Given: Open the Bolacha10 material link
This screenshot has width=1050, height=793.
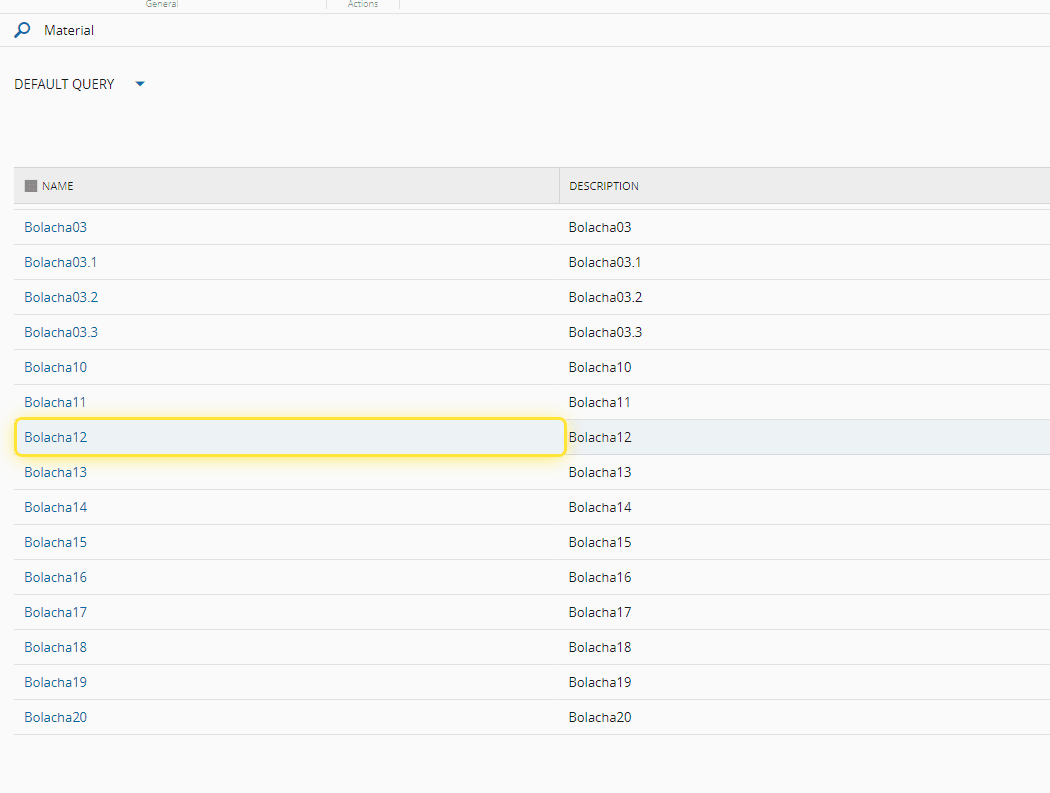Looking at the screenshot, I should click(x=56, y=367).
